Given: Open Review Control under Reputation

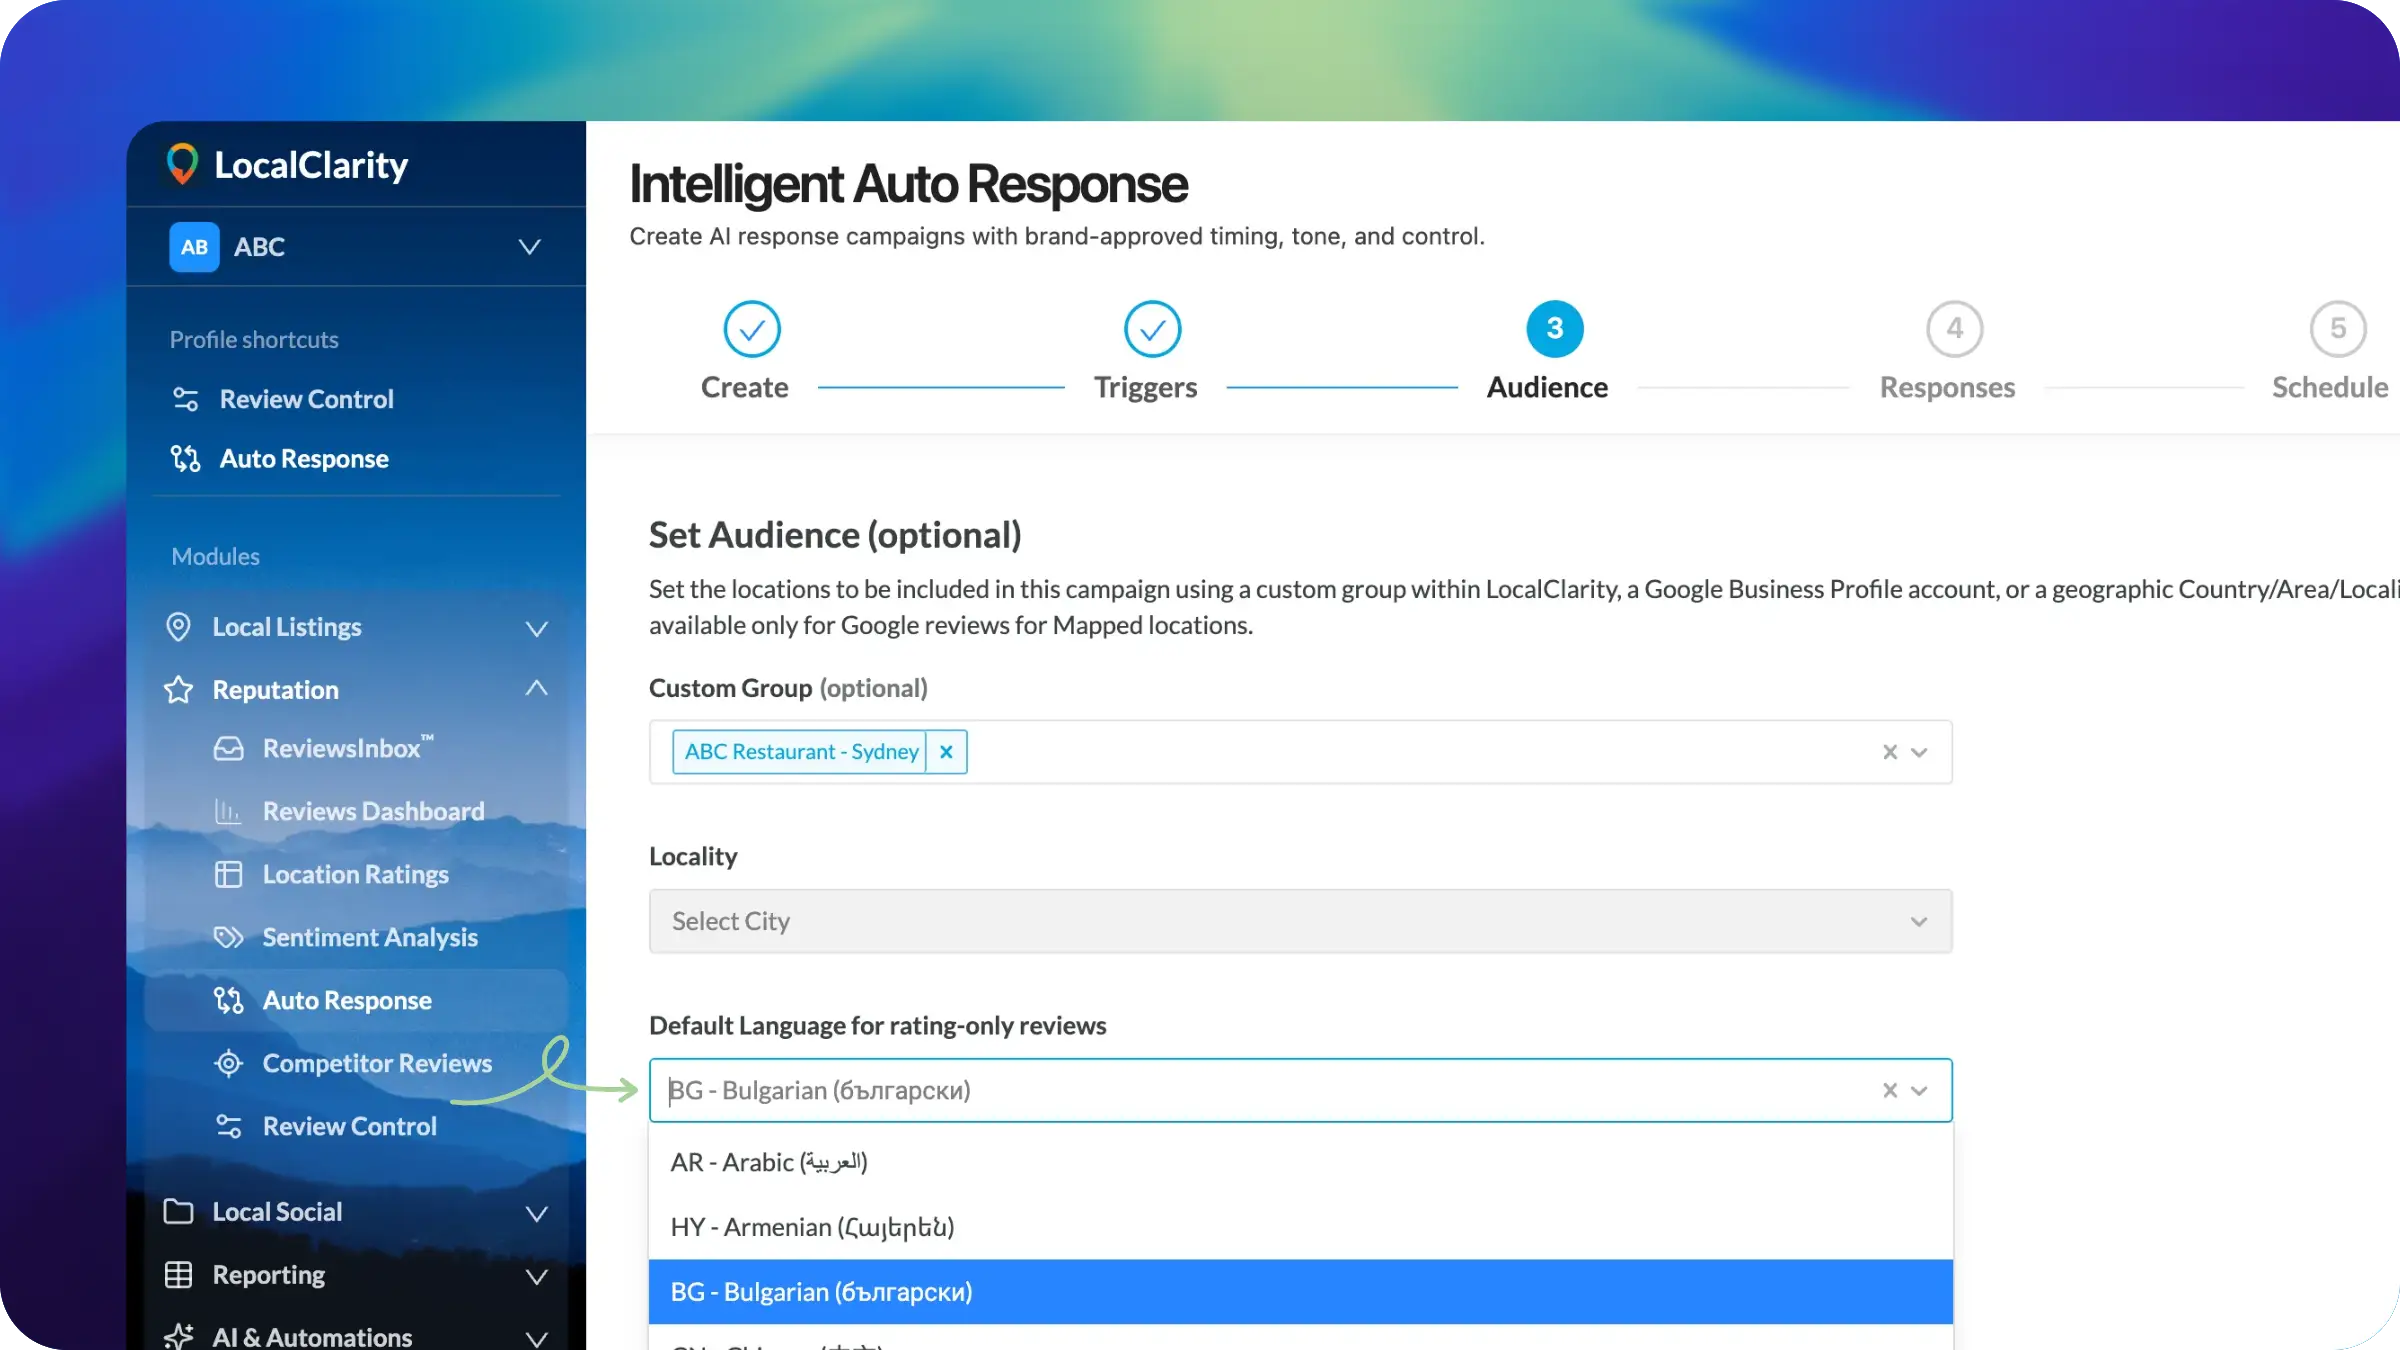Looking at the screenshot, I should [349, 1126].
